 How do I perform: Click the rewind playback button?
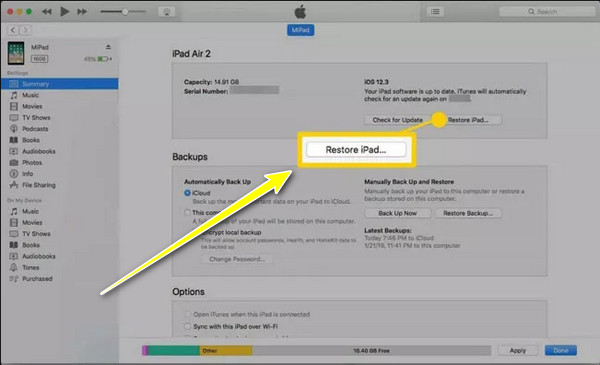click(x=47, y=12)
